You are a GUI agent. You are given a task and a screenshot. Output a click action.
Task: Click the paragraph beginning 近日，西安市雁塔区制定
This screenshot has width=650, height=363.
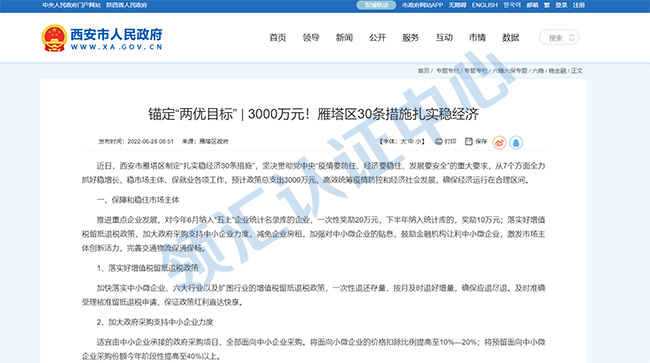pyautogui.click(x=313, y=173)
